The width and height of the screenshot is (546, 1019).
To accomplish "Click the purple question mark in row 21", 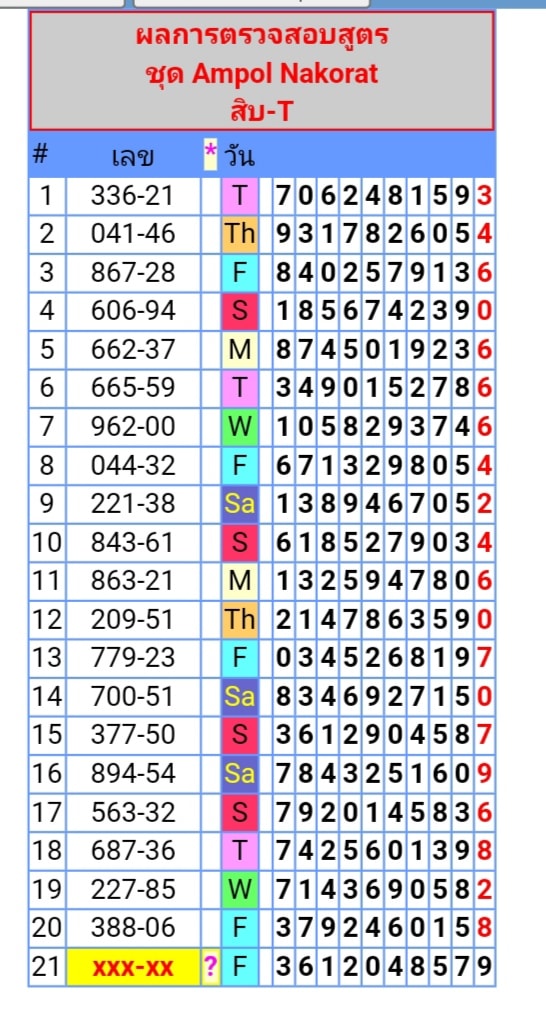I will (210, 967).
